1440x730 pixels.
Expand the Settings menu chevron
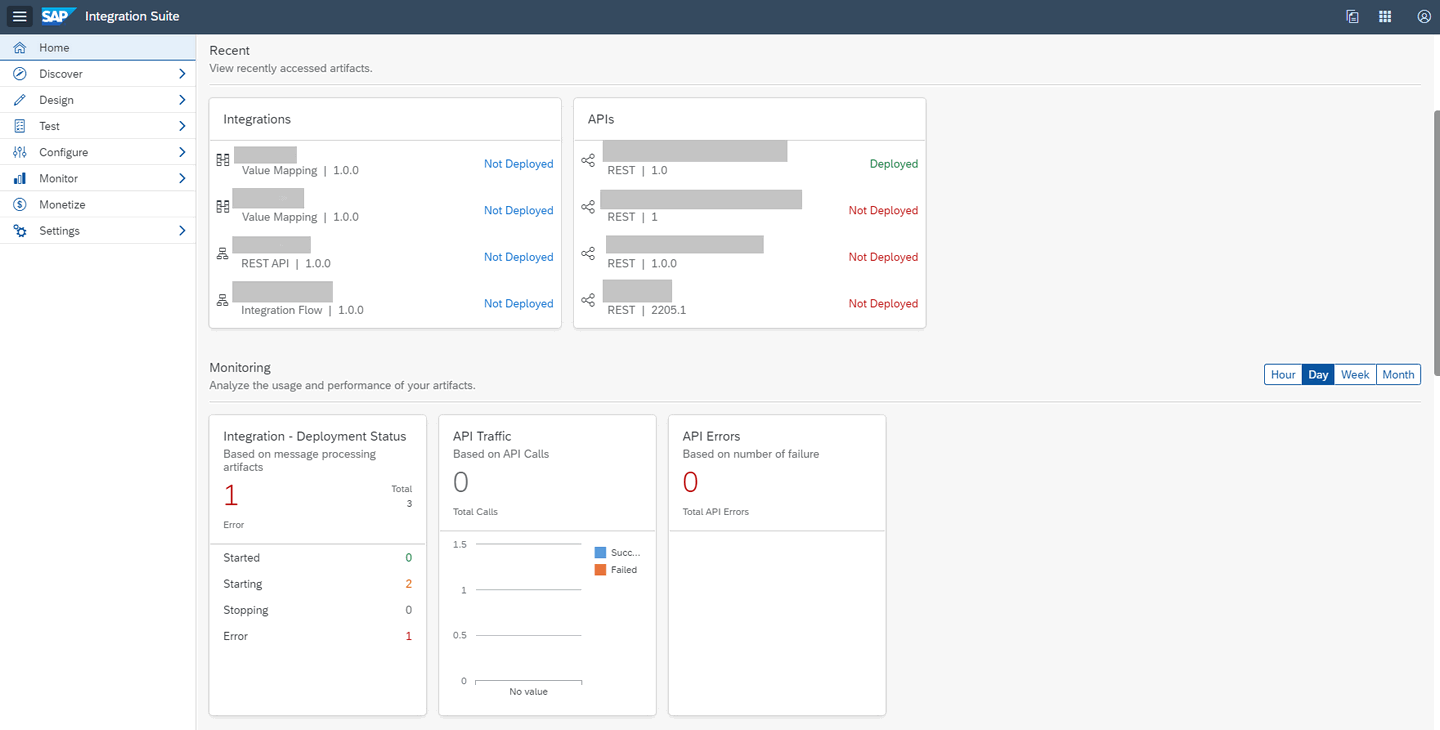[182, 230]
